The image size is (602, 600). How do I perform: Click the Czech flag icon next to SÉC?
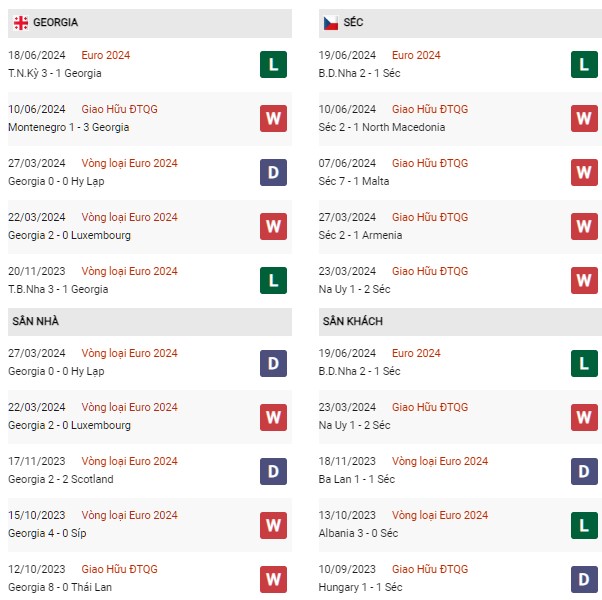[330, 22]
